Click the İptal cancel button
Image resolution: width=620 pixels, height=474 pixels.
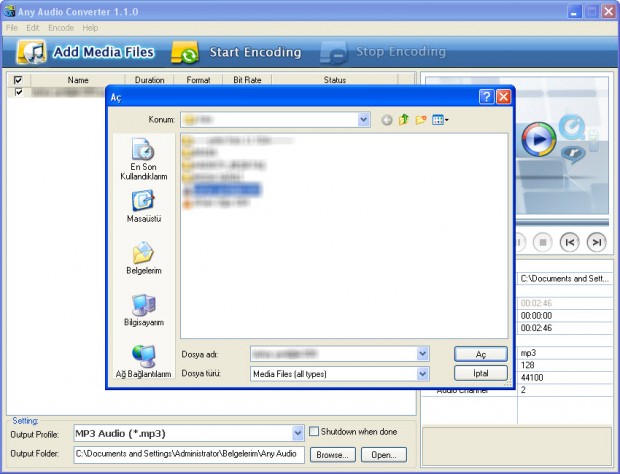pos(481,373)
